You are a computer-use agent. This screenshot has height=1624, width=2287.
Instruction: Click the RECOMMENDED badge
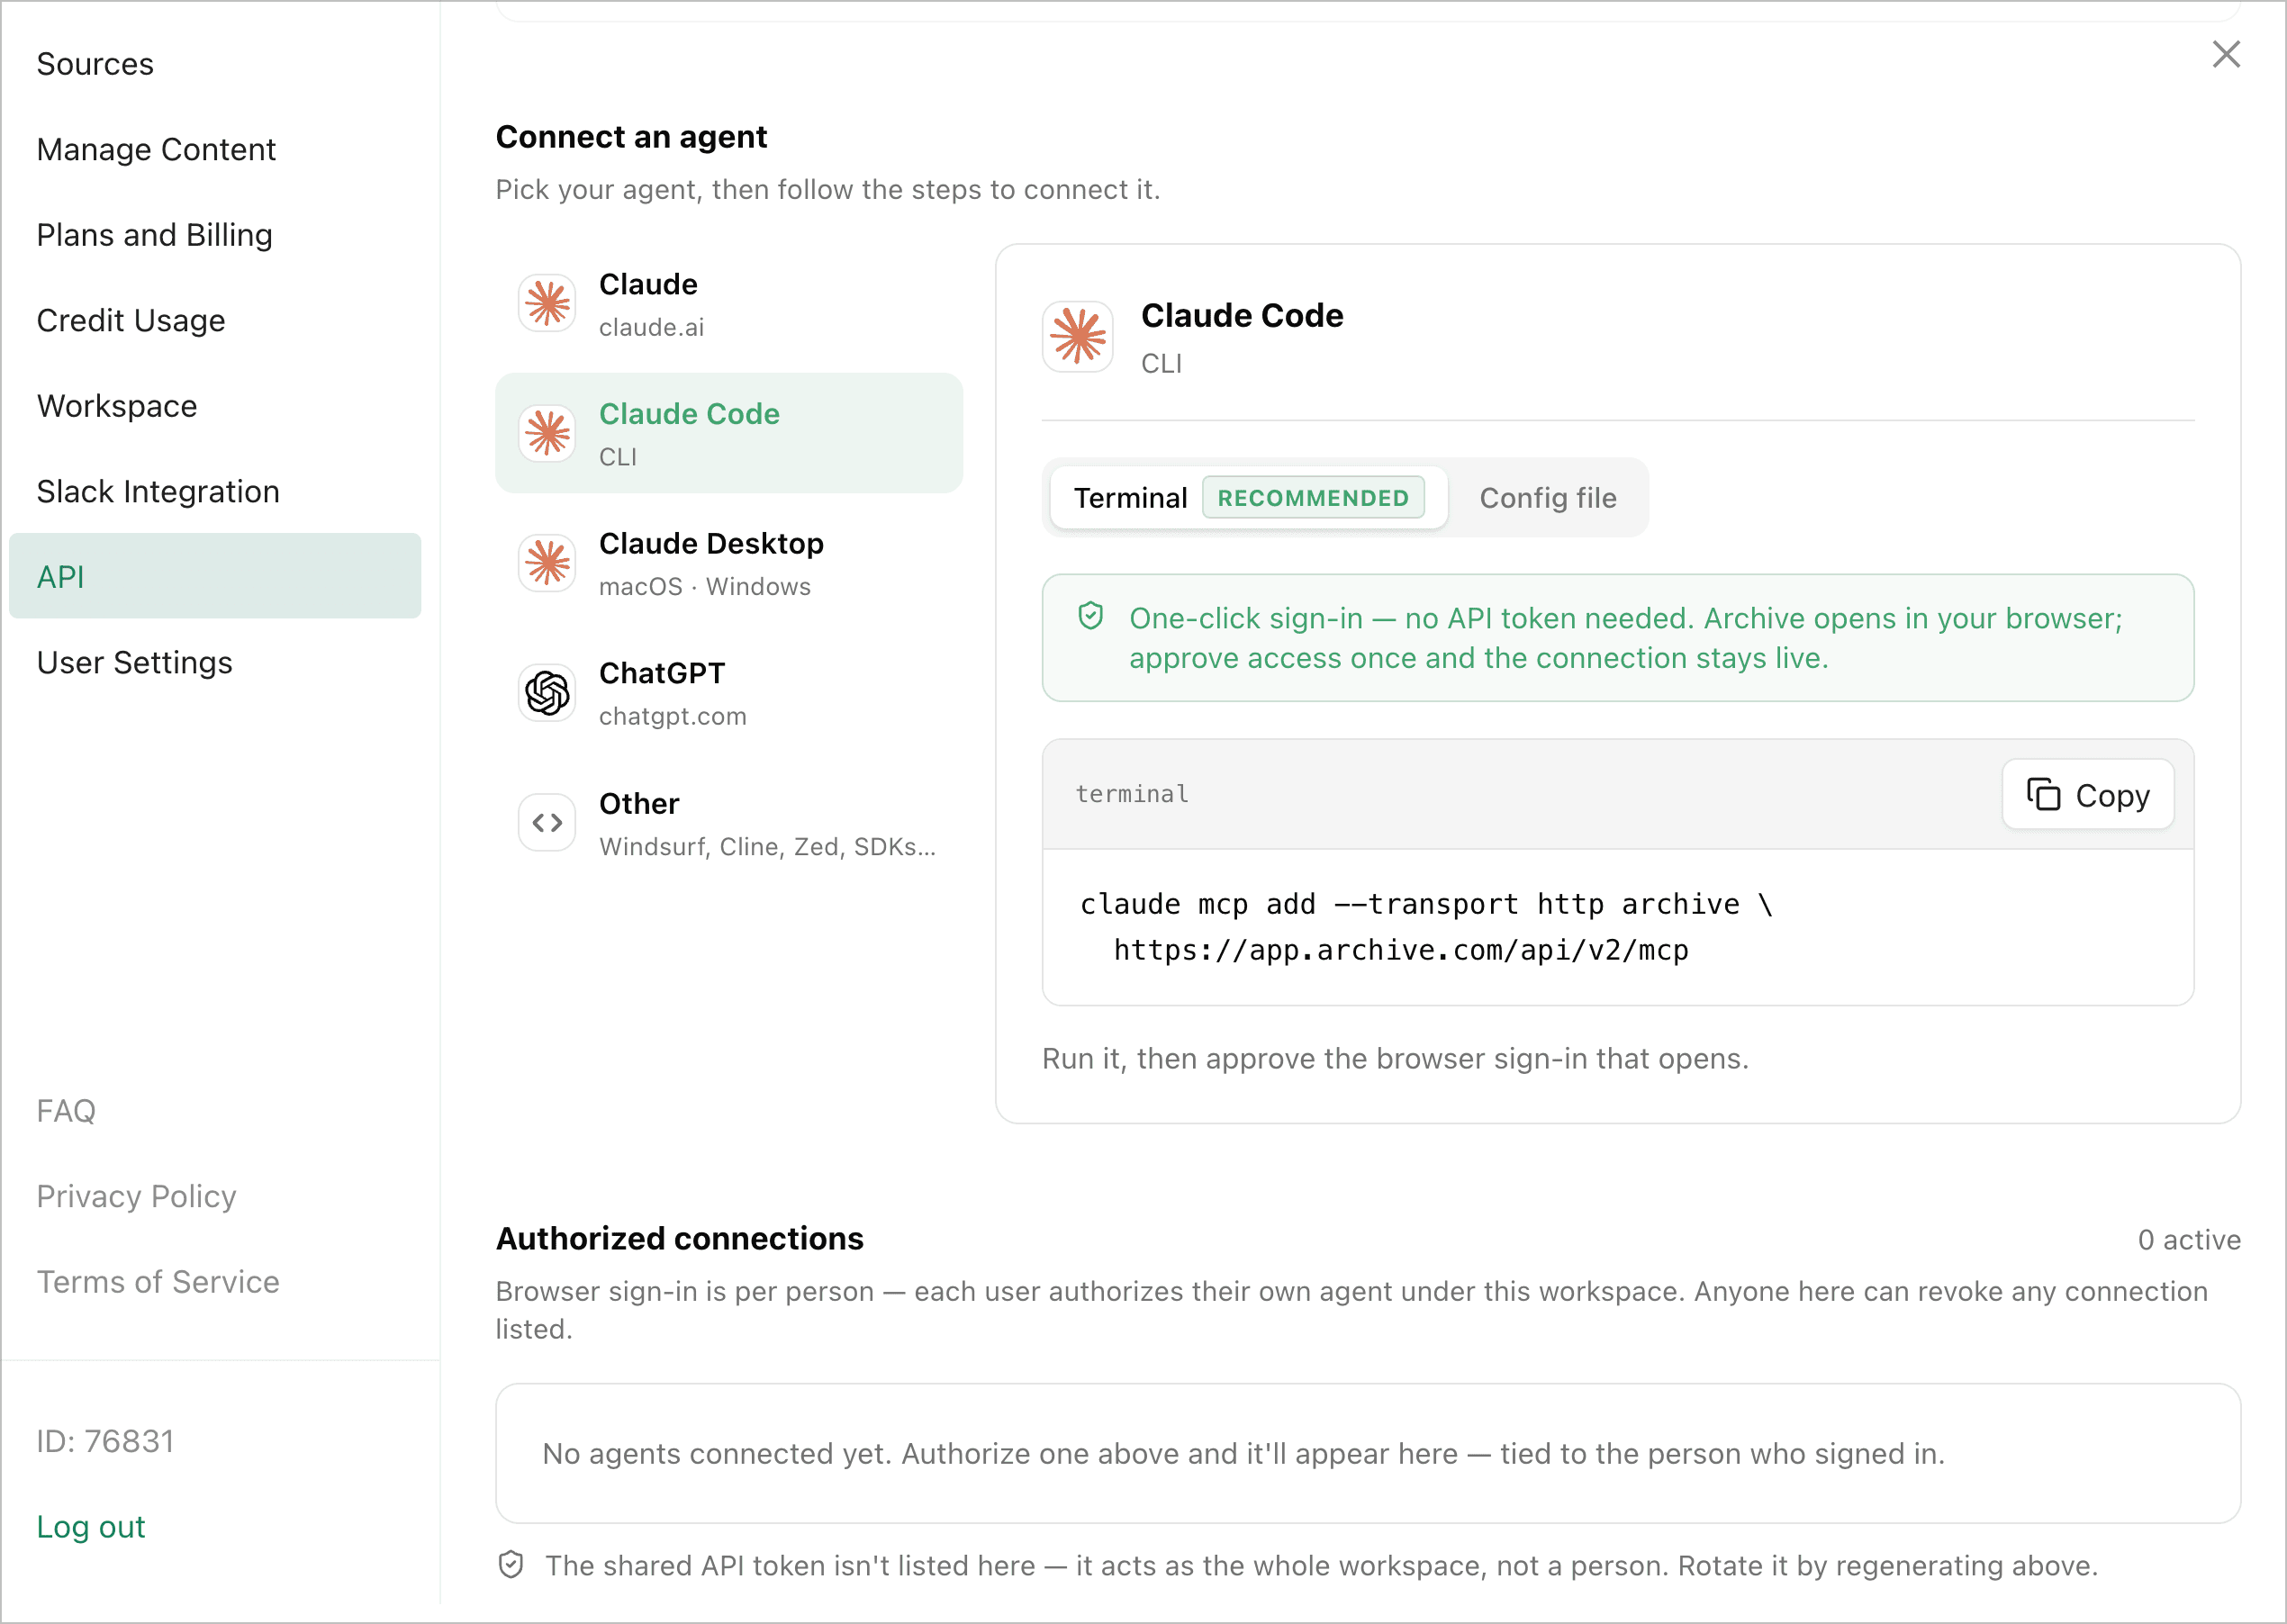click(1313, 498)
